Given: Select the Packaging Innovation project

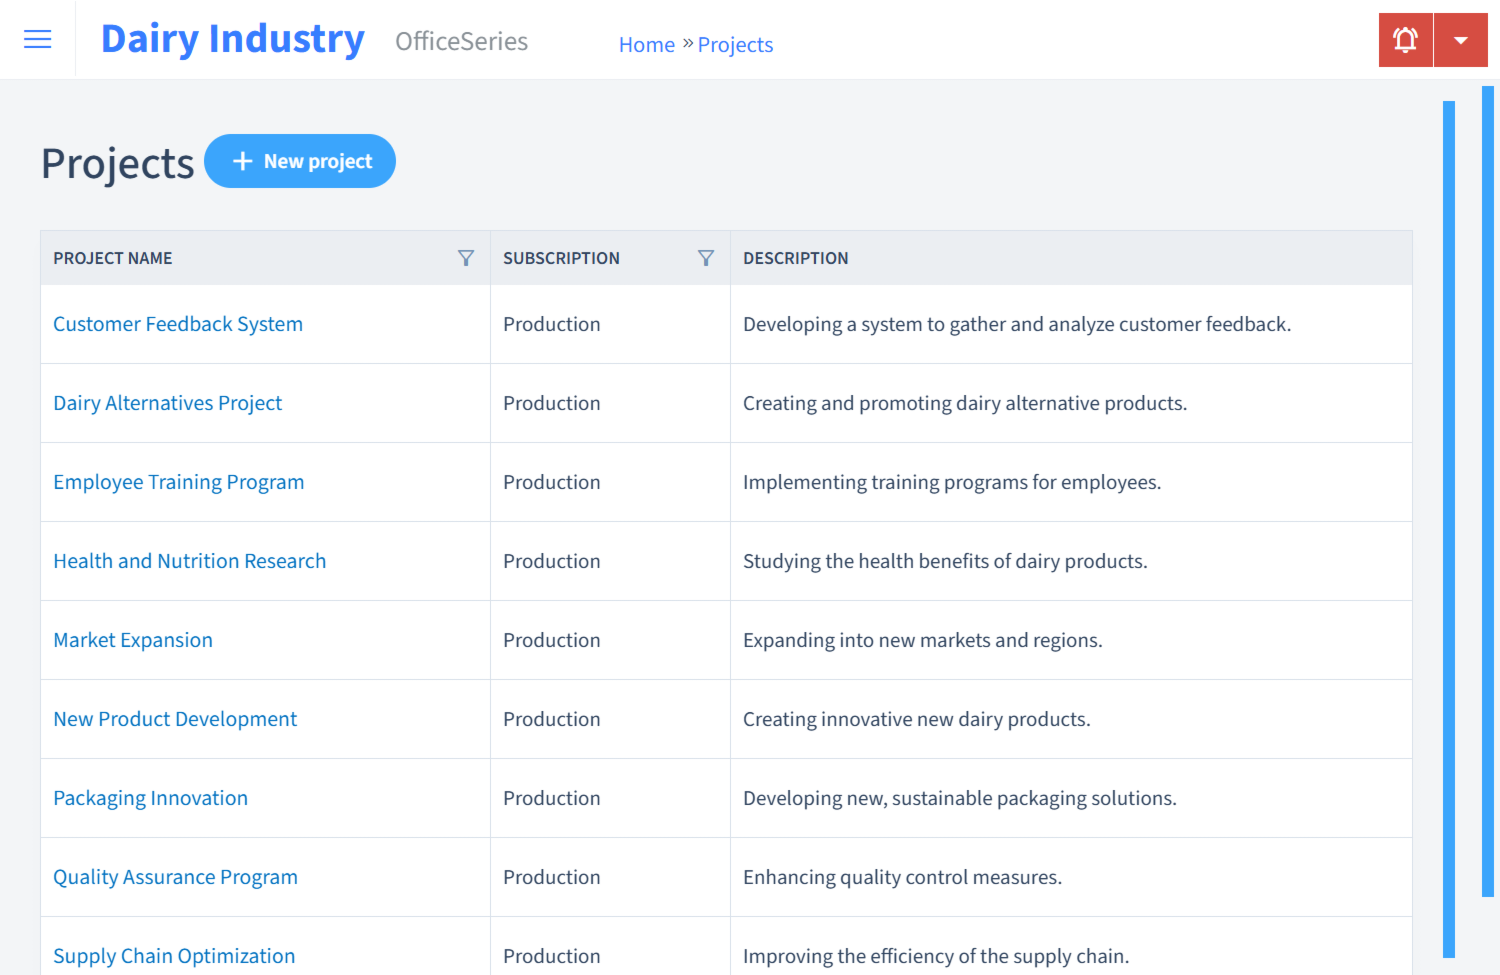Looking at the screenshot, I should coord(150,798).
